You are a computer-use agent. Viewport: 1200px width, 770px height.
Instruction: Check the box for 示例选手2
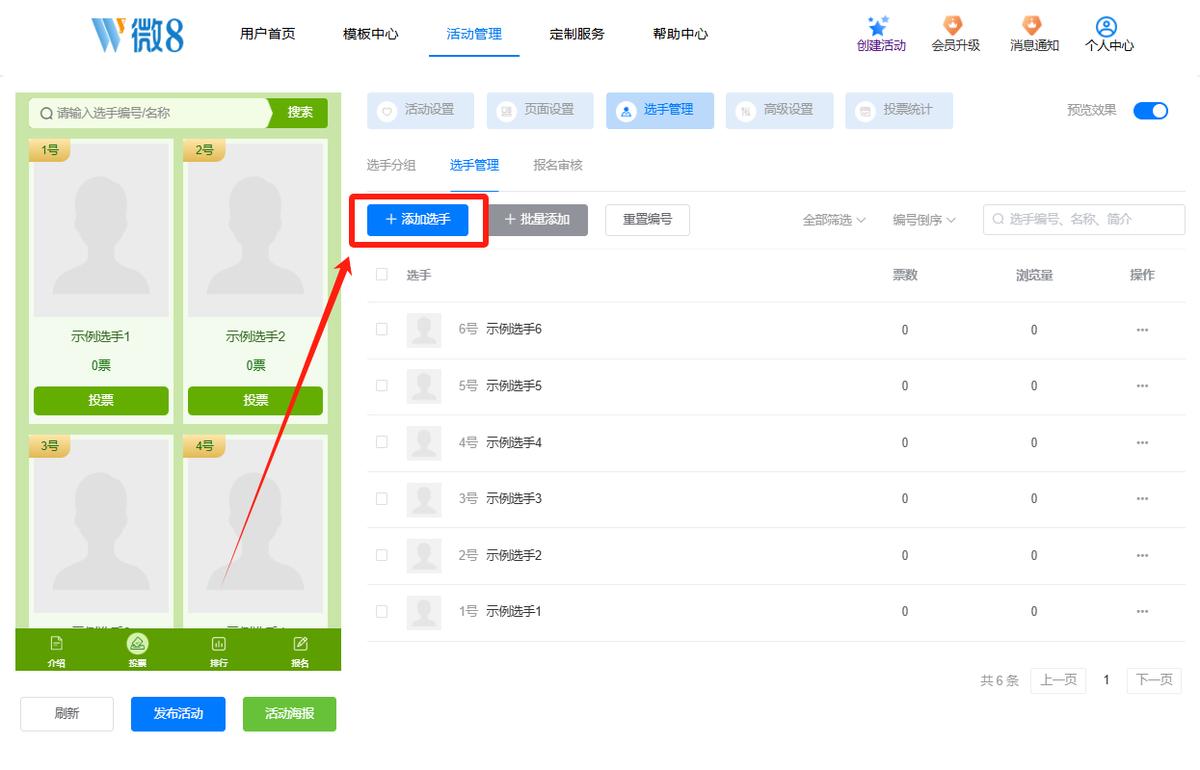[x=381, y=554]
